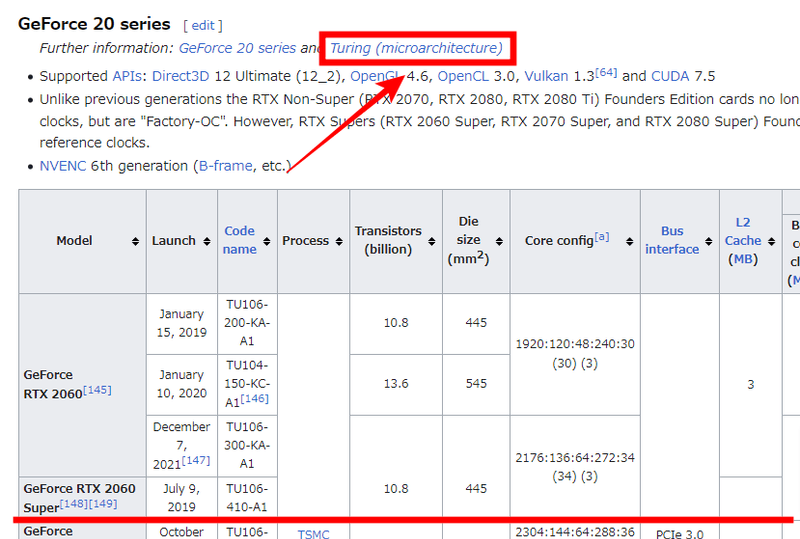800x539 pixels.
Task: Click the Launch column sort arrows
Action: click(207, 242)
